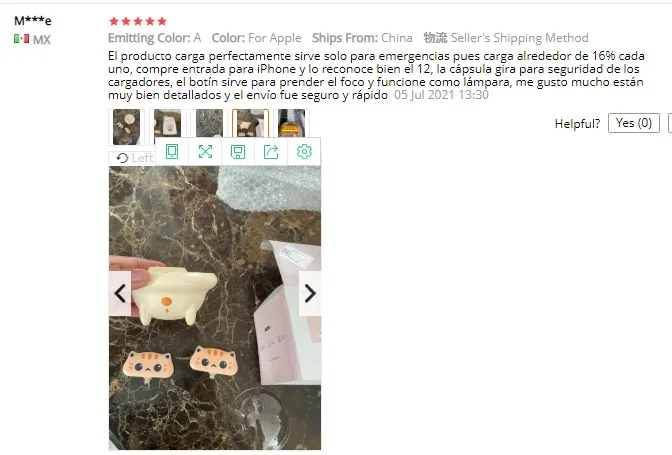Click the share arrow icon
The image size is (672, 455).
point(271,152)
